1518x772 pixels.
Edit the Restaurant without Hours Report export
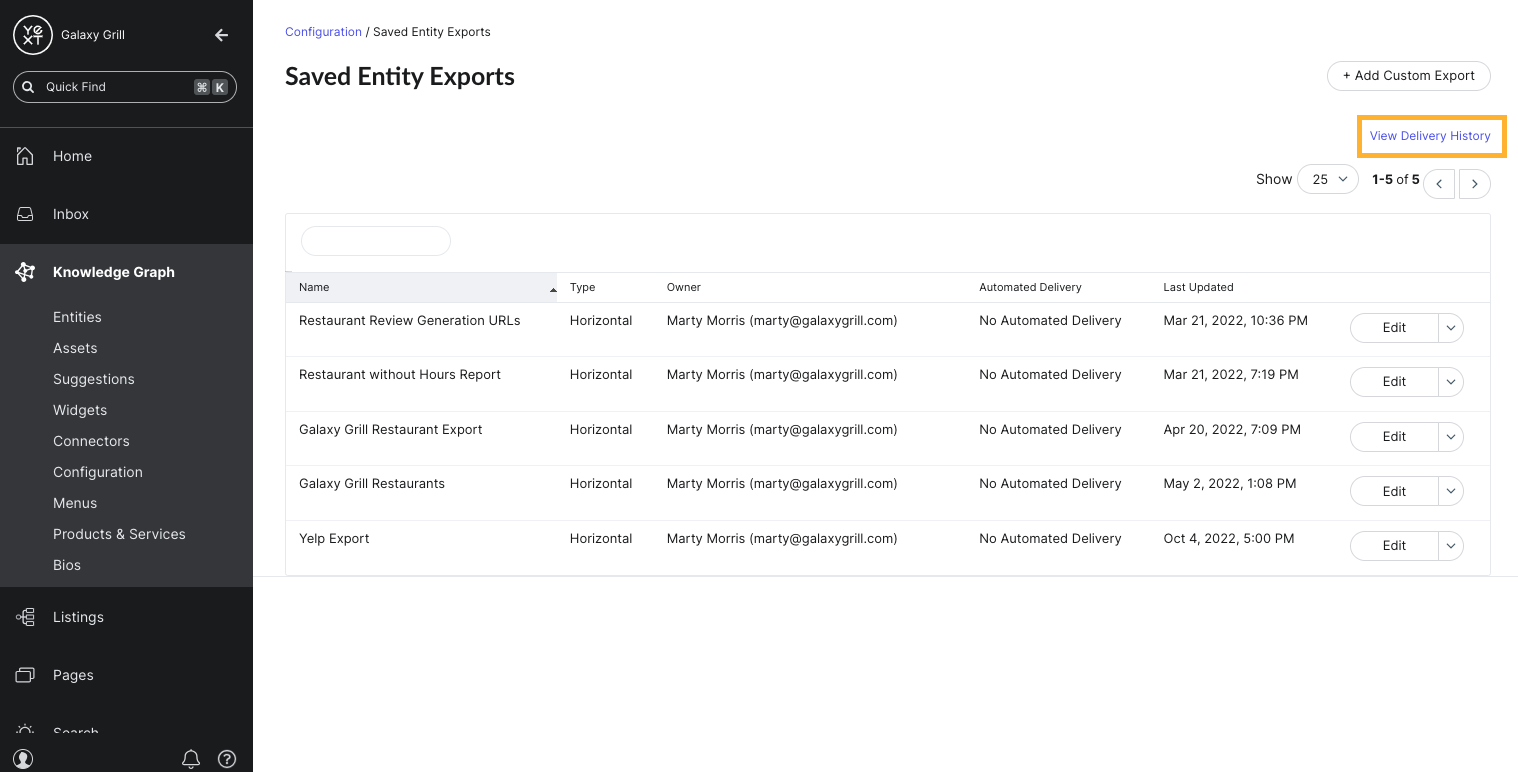1394,382
